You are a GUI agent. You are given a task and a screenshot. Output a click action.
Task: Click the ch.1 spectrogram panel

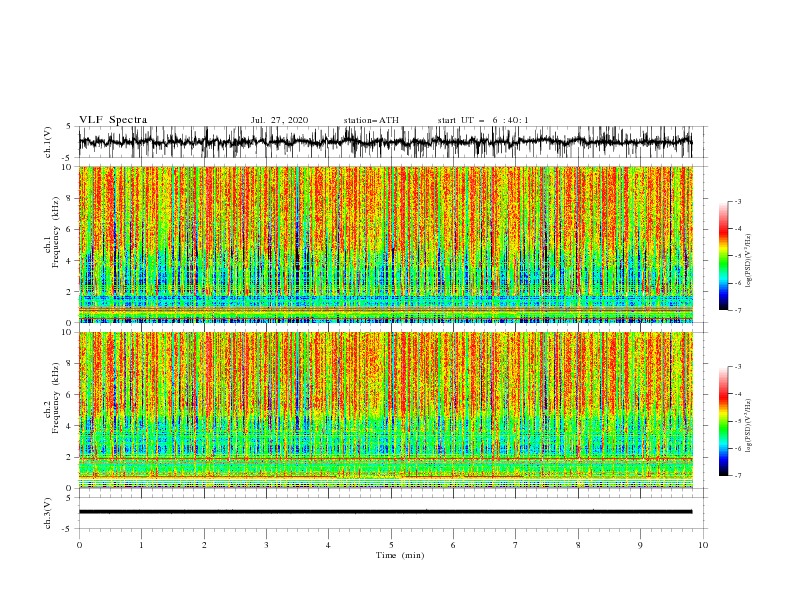click(x=385, y=244)
